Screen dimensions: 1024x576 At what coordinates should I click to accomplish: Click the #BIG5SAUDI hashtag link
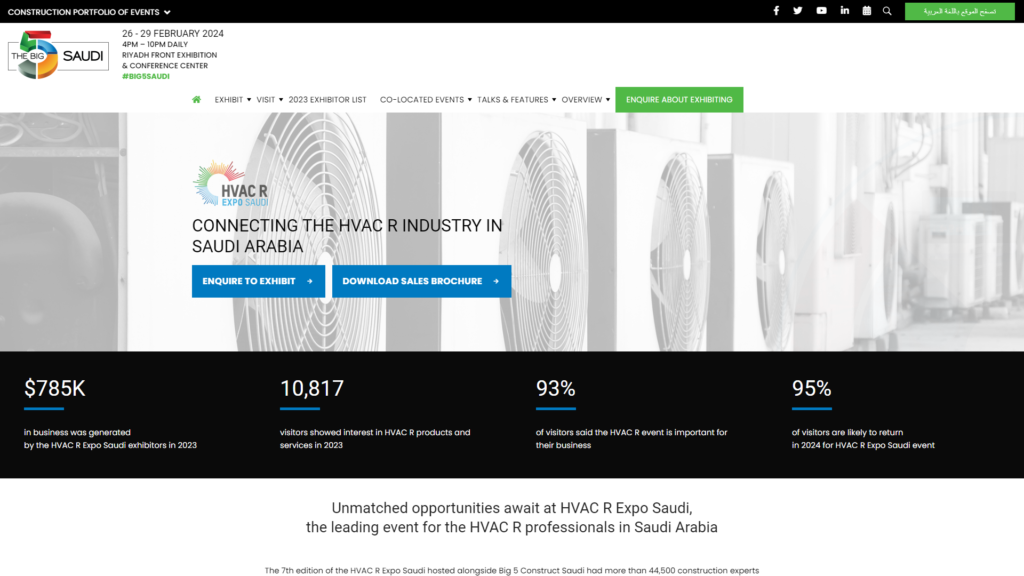click(146, 76)
